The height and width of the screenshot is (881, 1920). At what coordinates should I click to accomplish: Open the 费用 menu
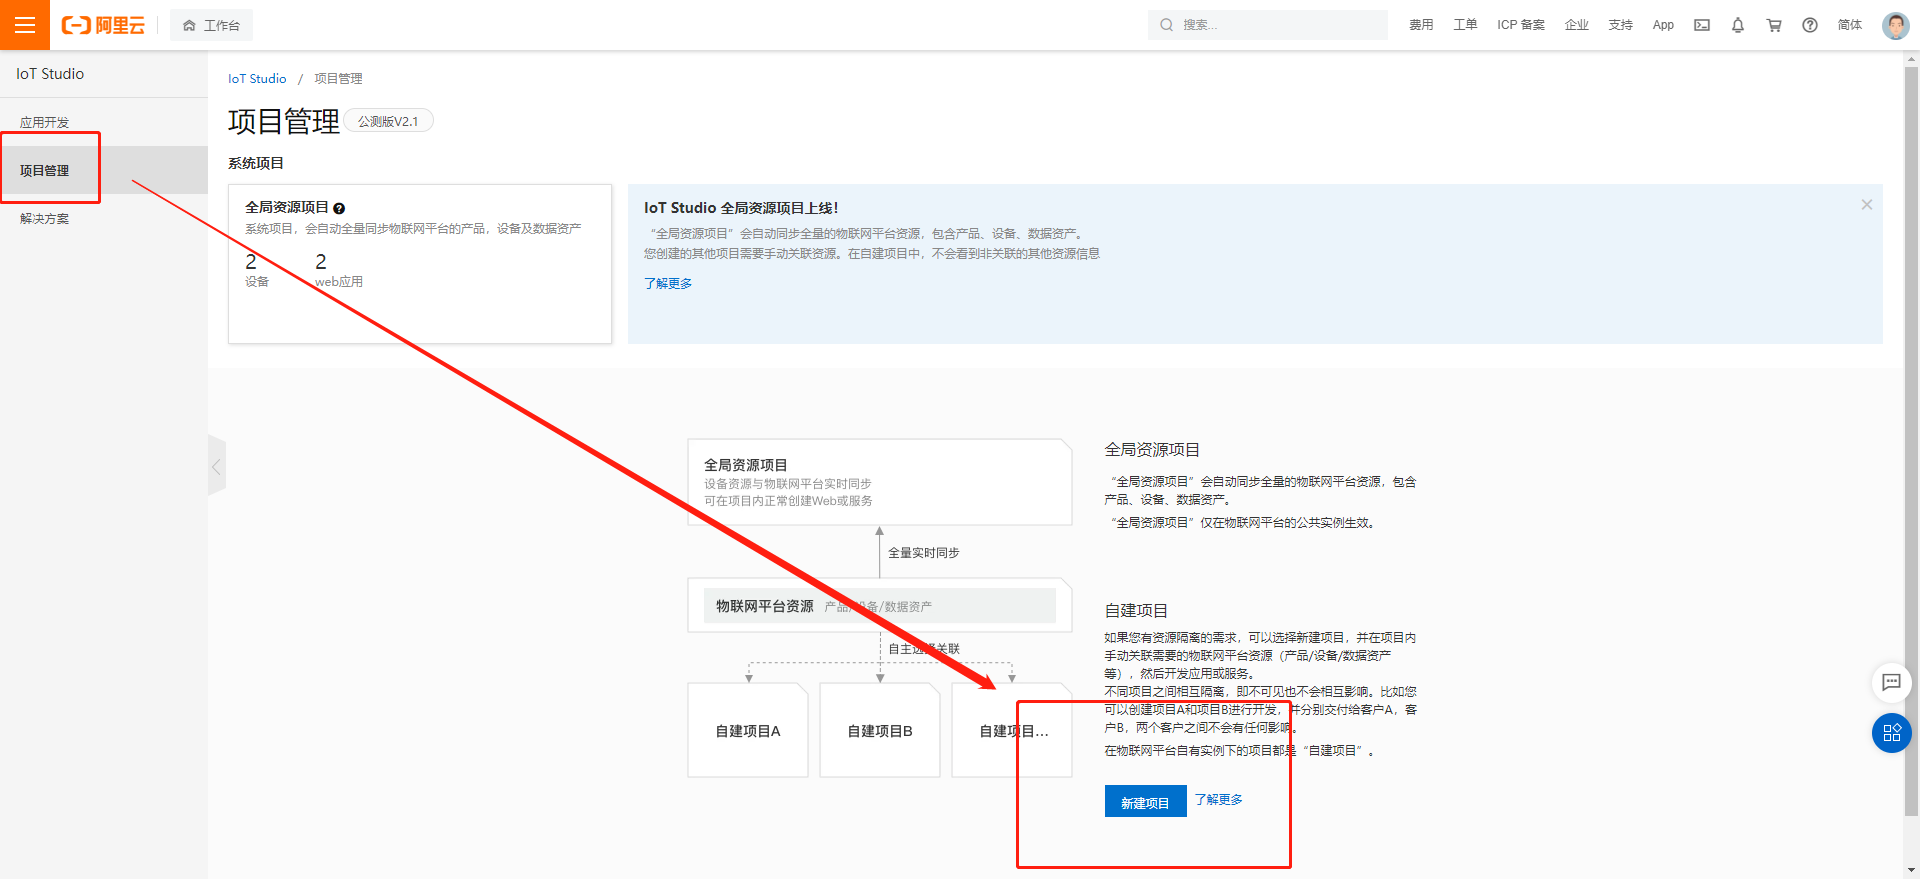[x=1421, y=25]
